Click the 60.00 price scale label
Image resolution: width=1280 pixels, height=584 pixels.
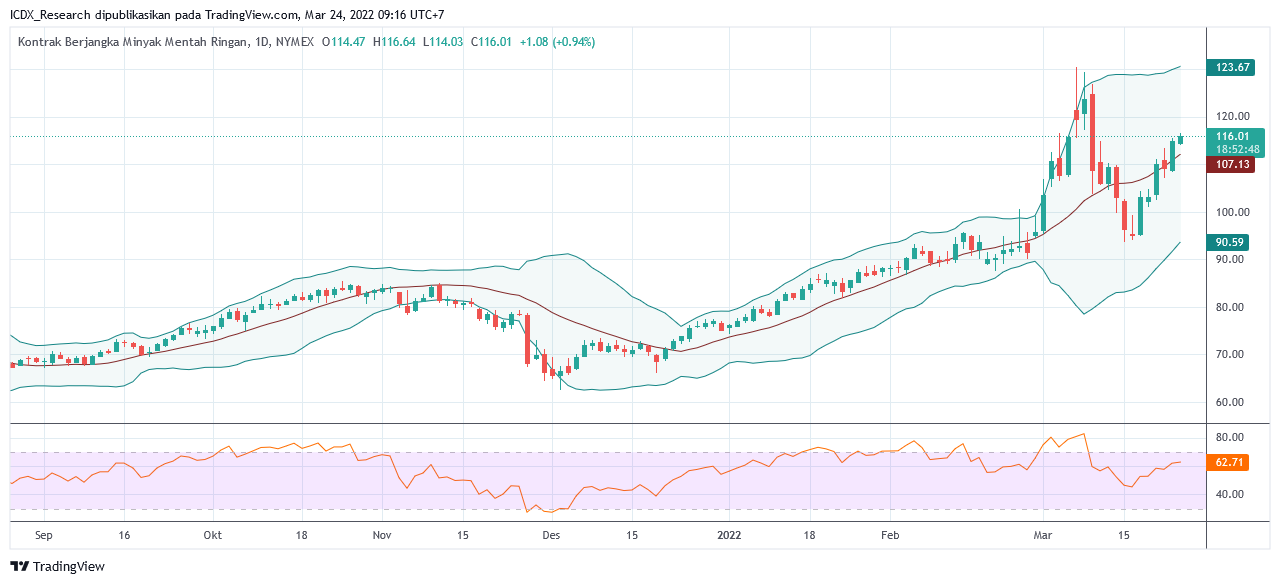[x=1229, y=402]
